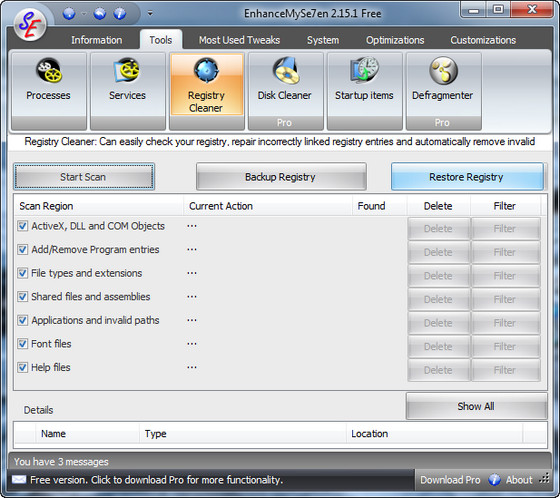The width and height of the screenshot is (560, 498).
Task: Toggle Help files checkbox
Action: click(22, 367)
